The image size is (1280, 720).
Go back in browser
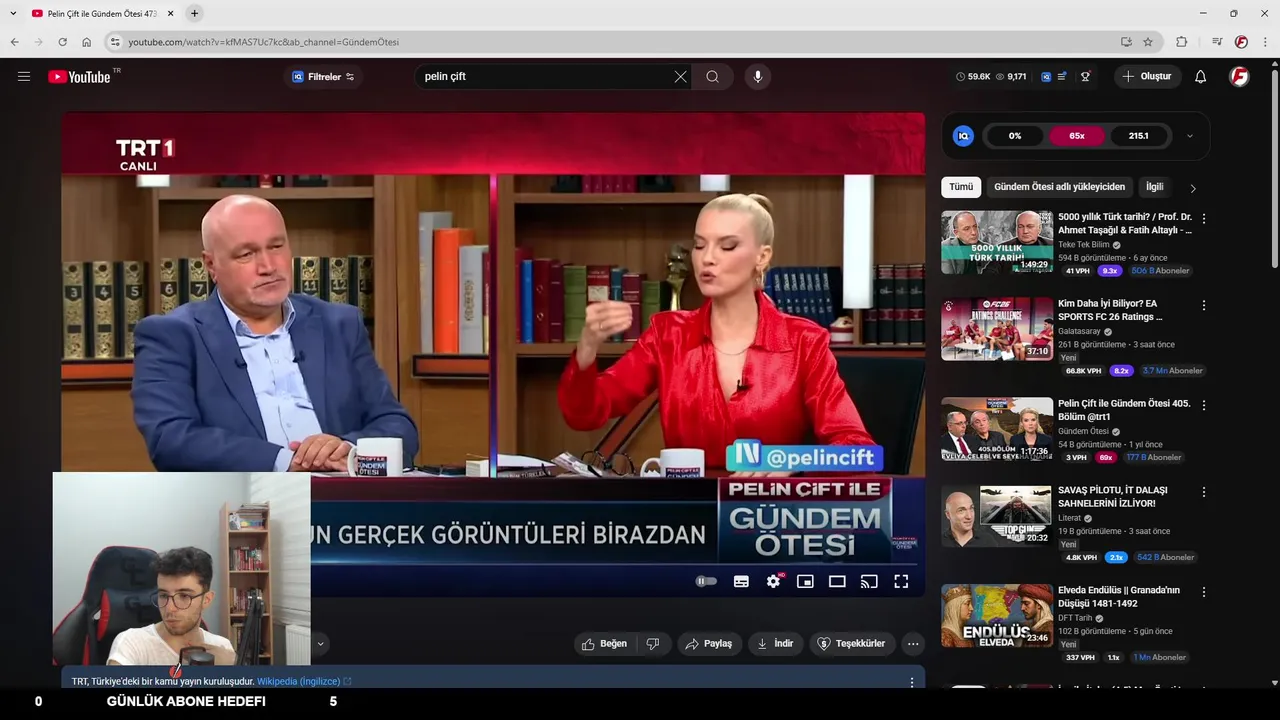(14, 42)
